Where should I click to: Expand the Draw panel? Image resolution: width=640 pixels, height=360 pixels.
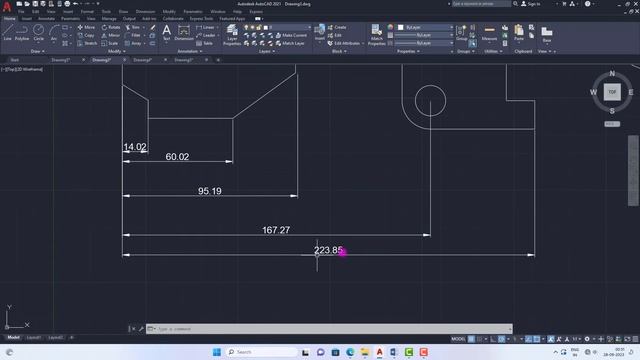pos(38,51)
